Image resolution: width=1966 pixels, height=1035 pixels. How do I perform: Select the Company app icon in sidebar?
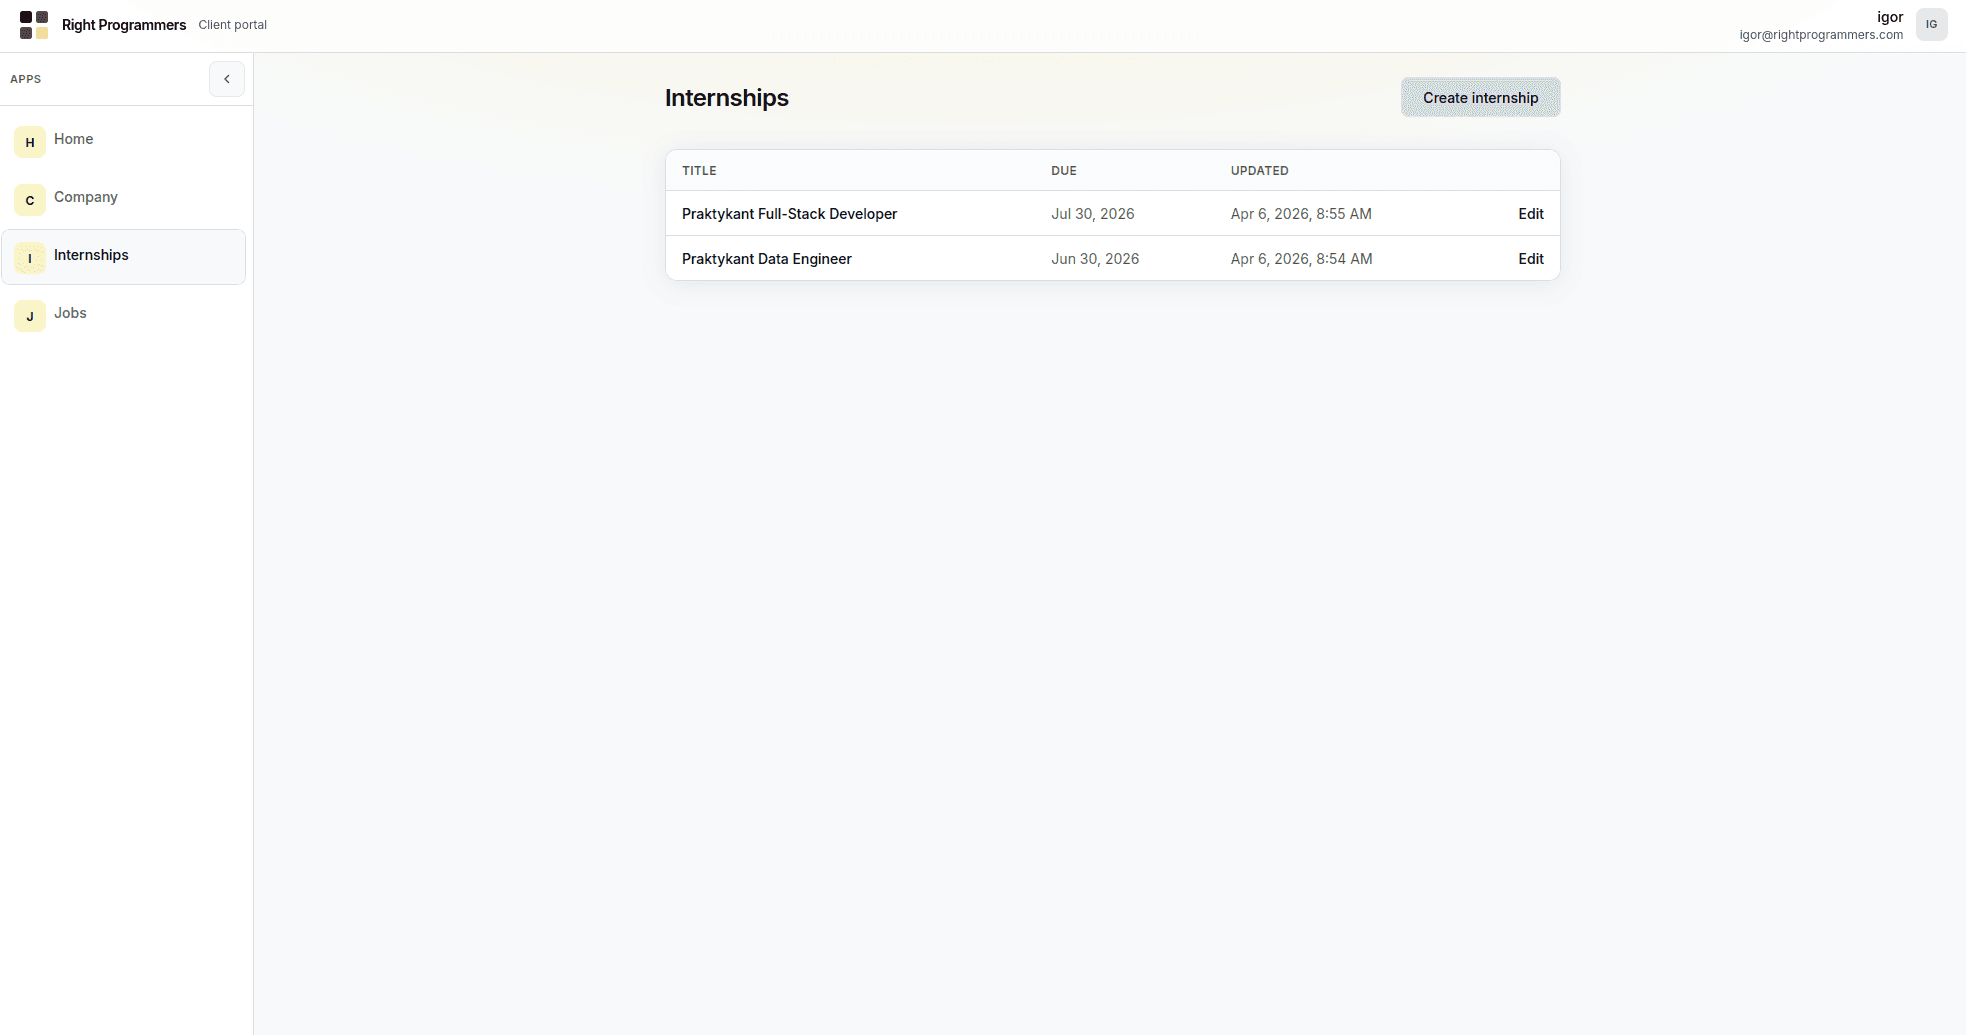29,200
